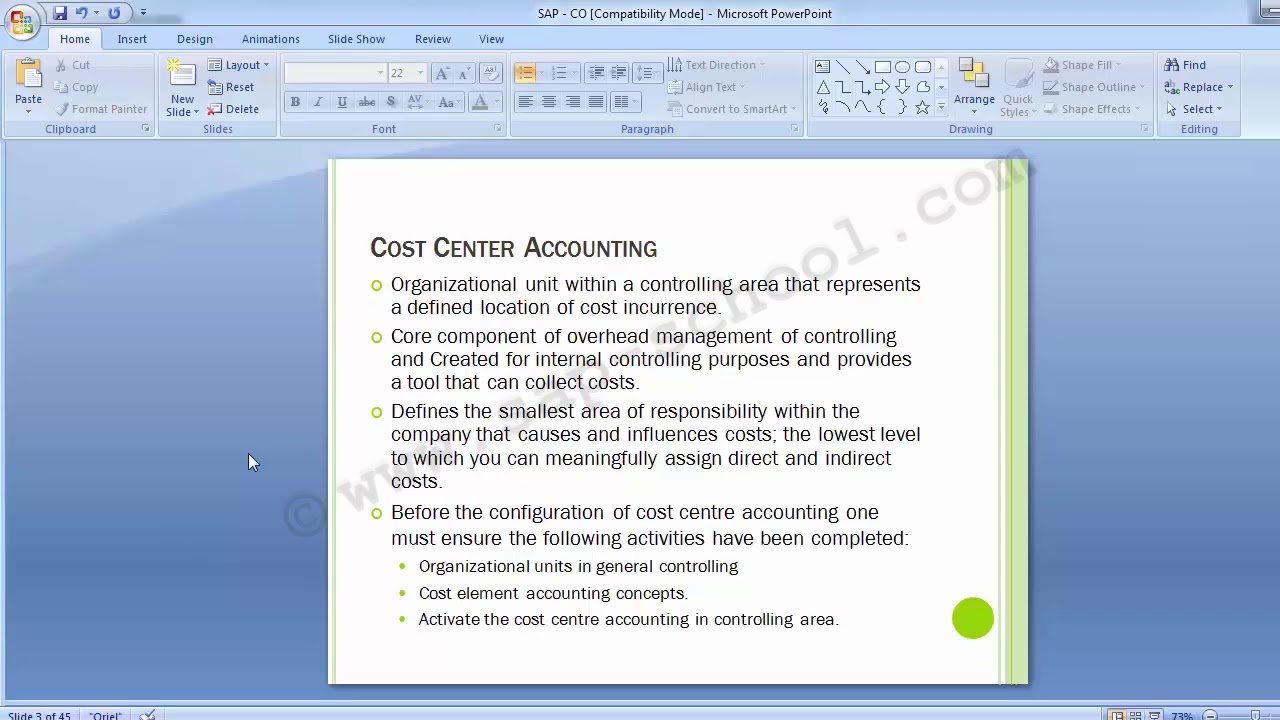Switch to the Design tab
The height and width of the screenshot is (720, 1280).
point(195,39)
